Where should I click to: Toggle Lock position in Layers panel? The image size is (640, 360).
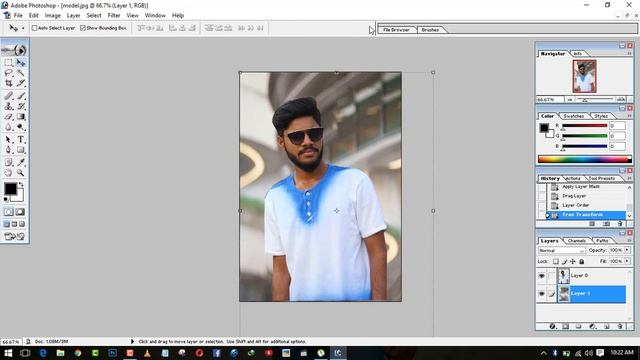pos(573,261)
